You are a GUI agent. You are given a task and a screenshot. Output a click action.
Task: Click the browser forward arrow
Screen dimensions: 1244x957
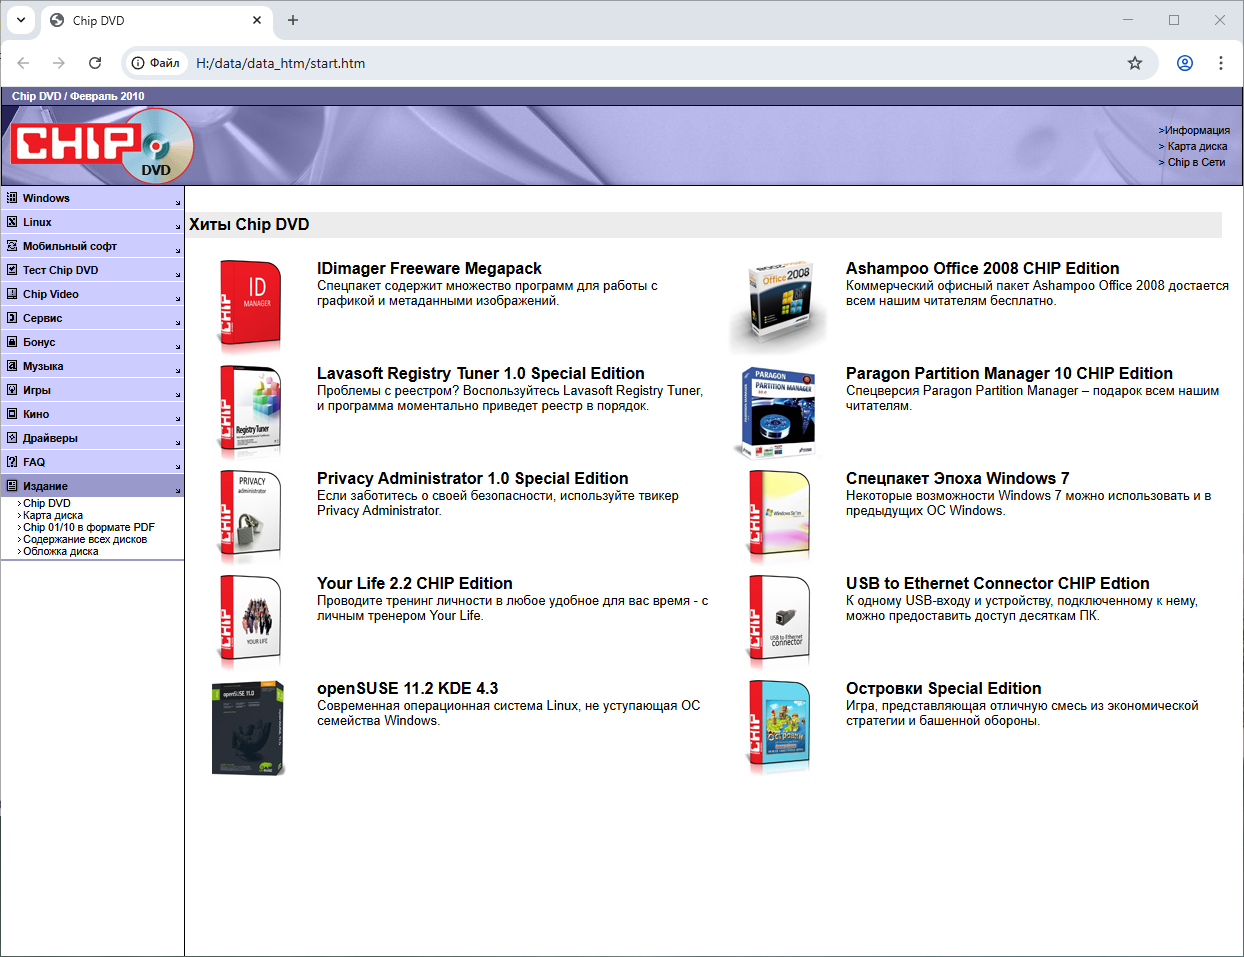59,63
